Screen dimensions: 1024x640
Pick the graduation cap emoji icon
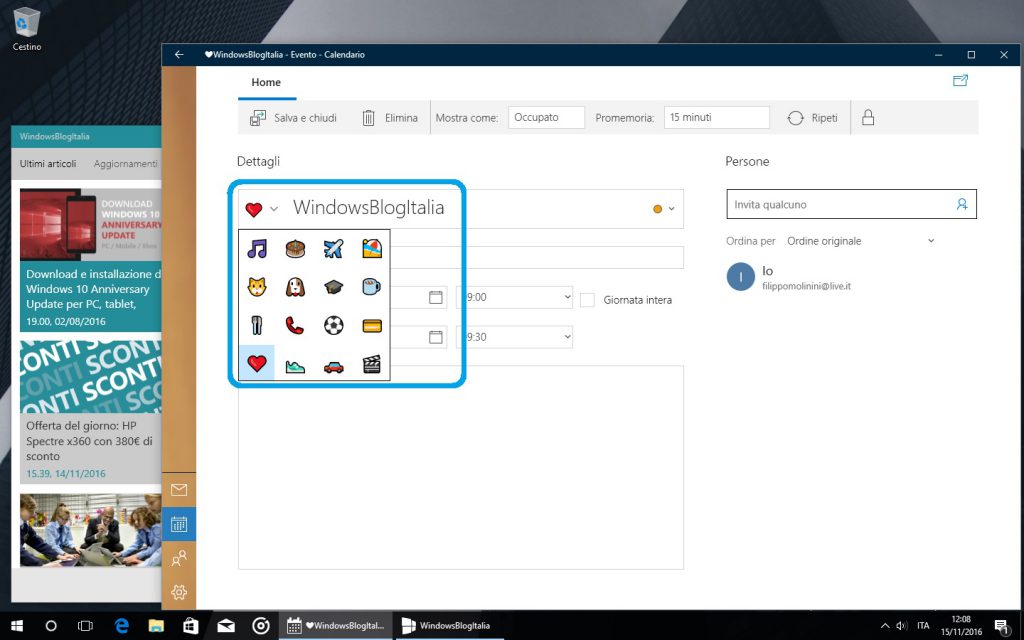[333, 287]
